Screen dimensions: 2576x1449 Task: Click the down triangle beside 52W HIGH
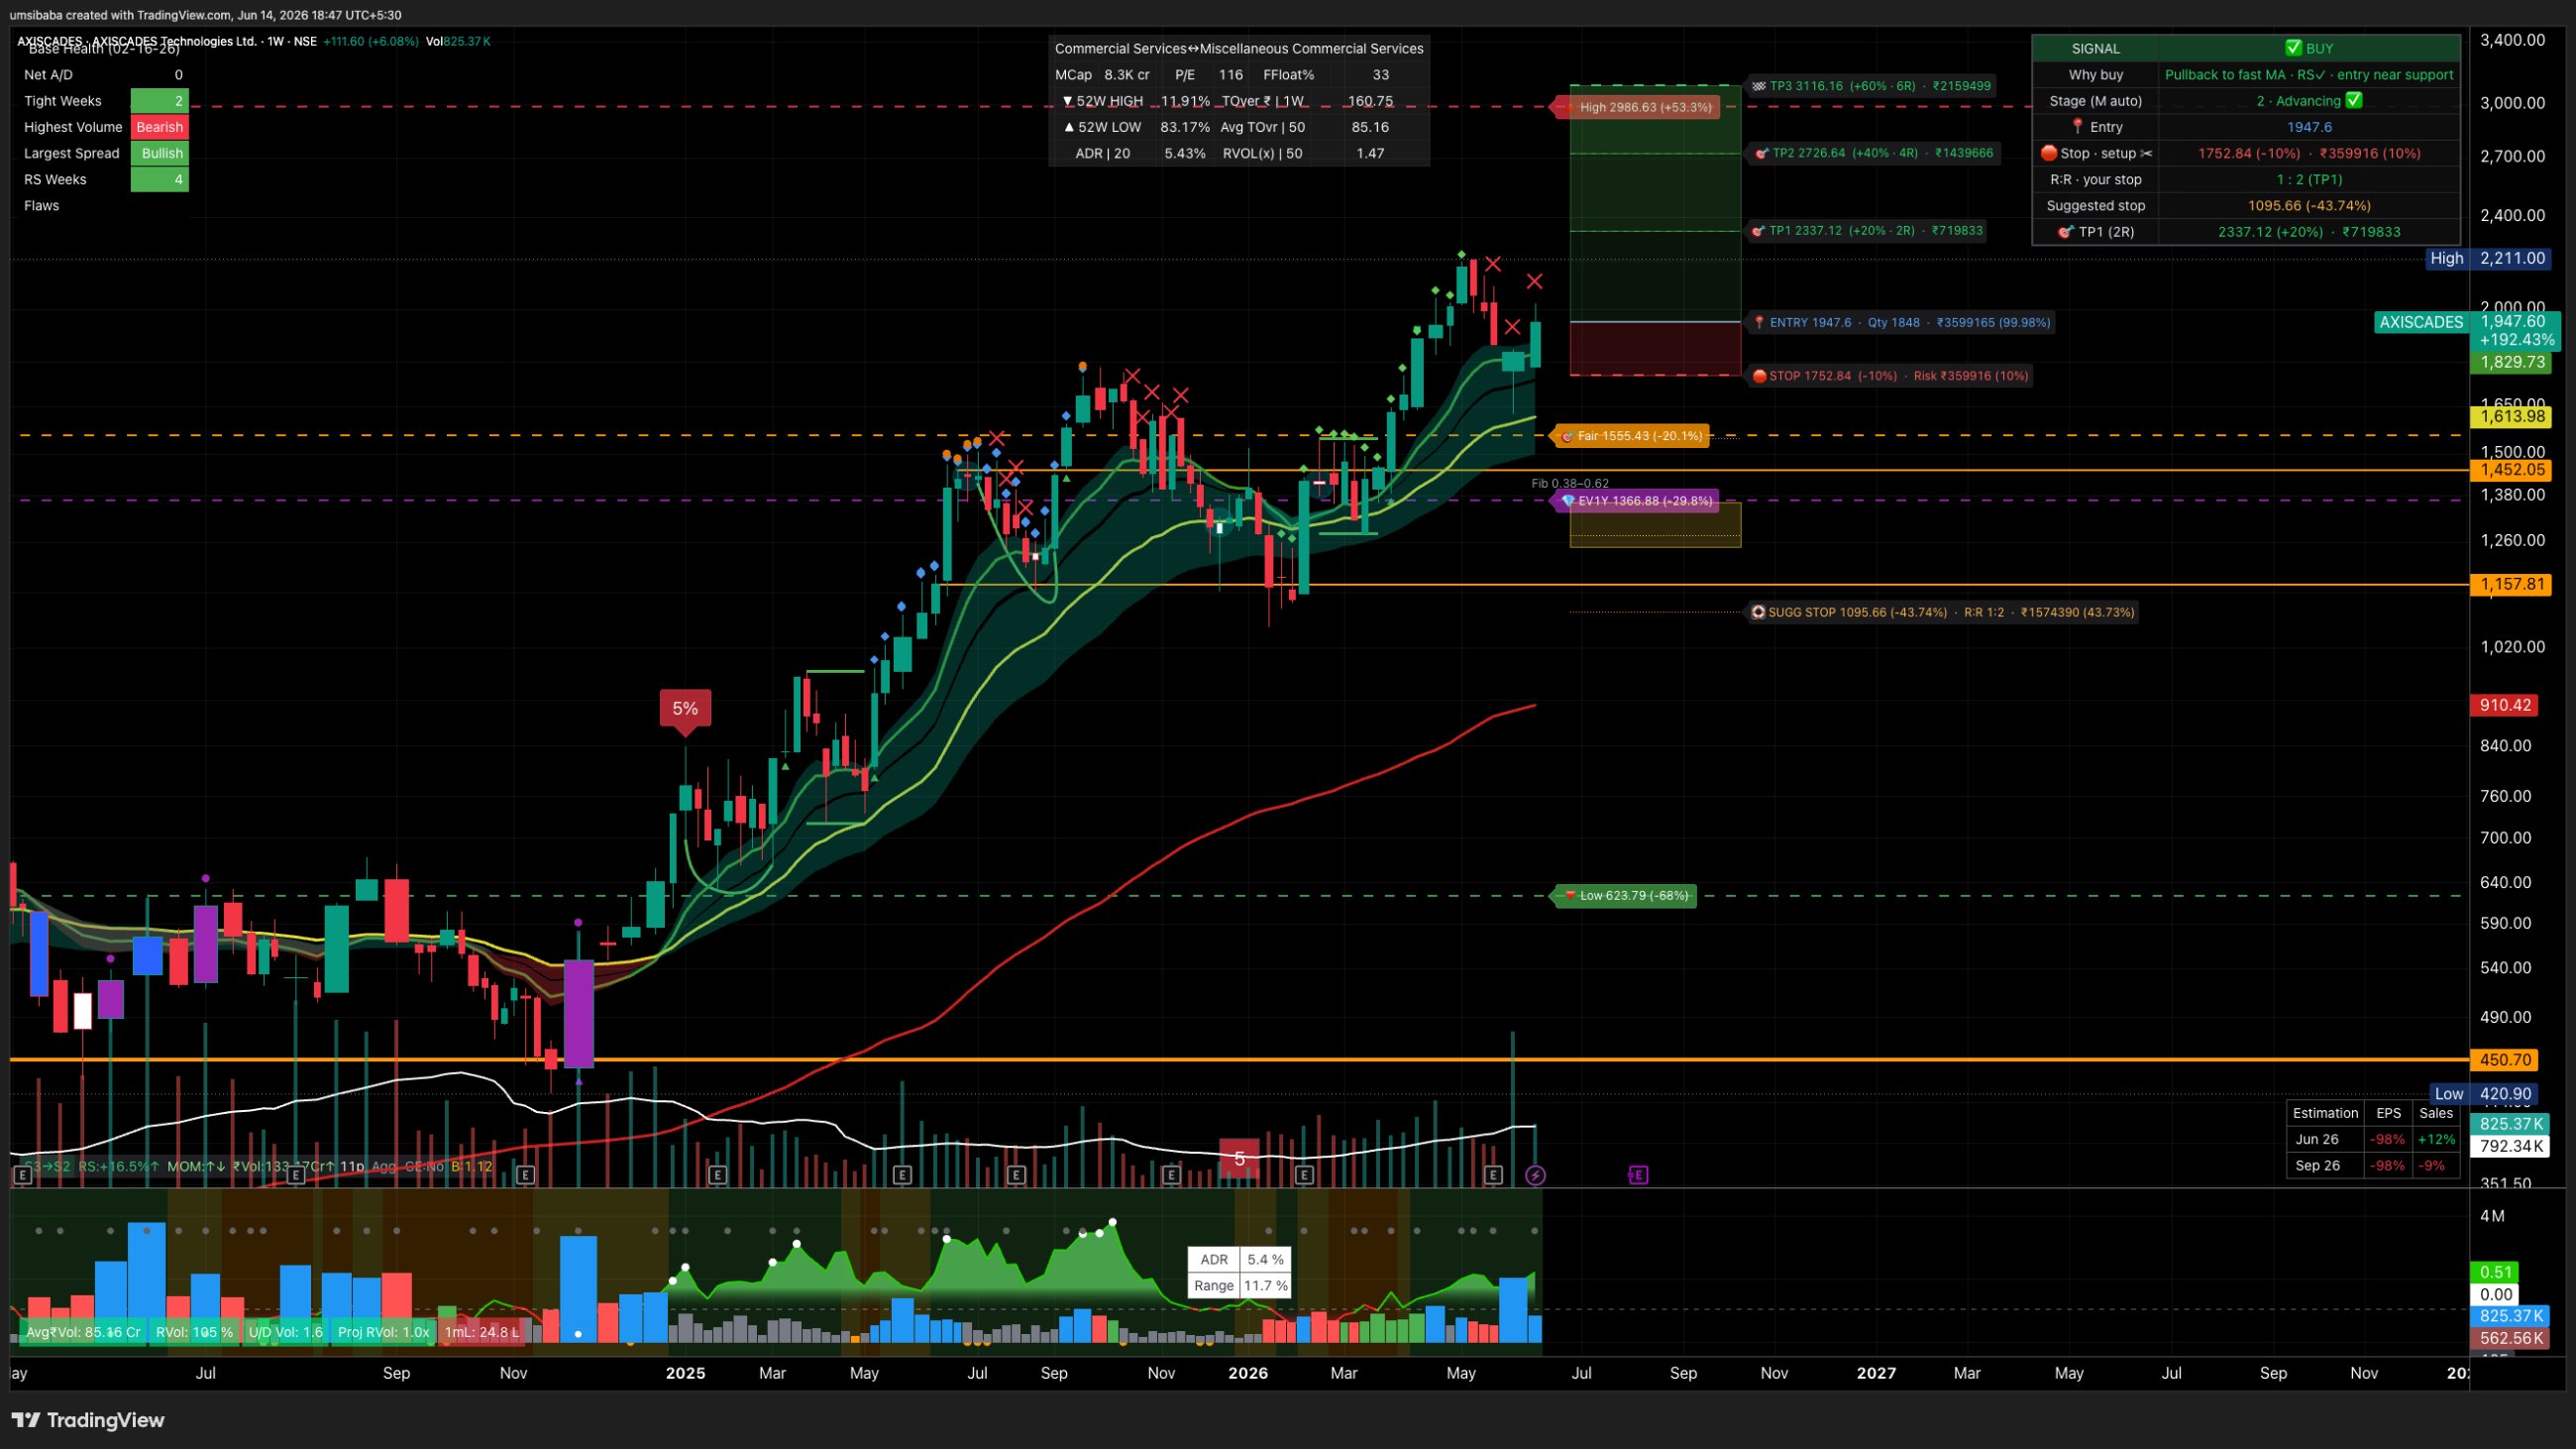click(1068, 101)
